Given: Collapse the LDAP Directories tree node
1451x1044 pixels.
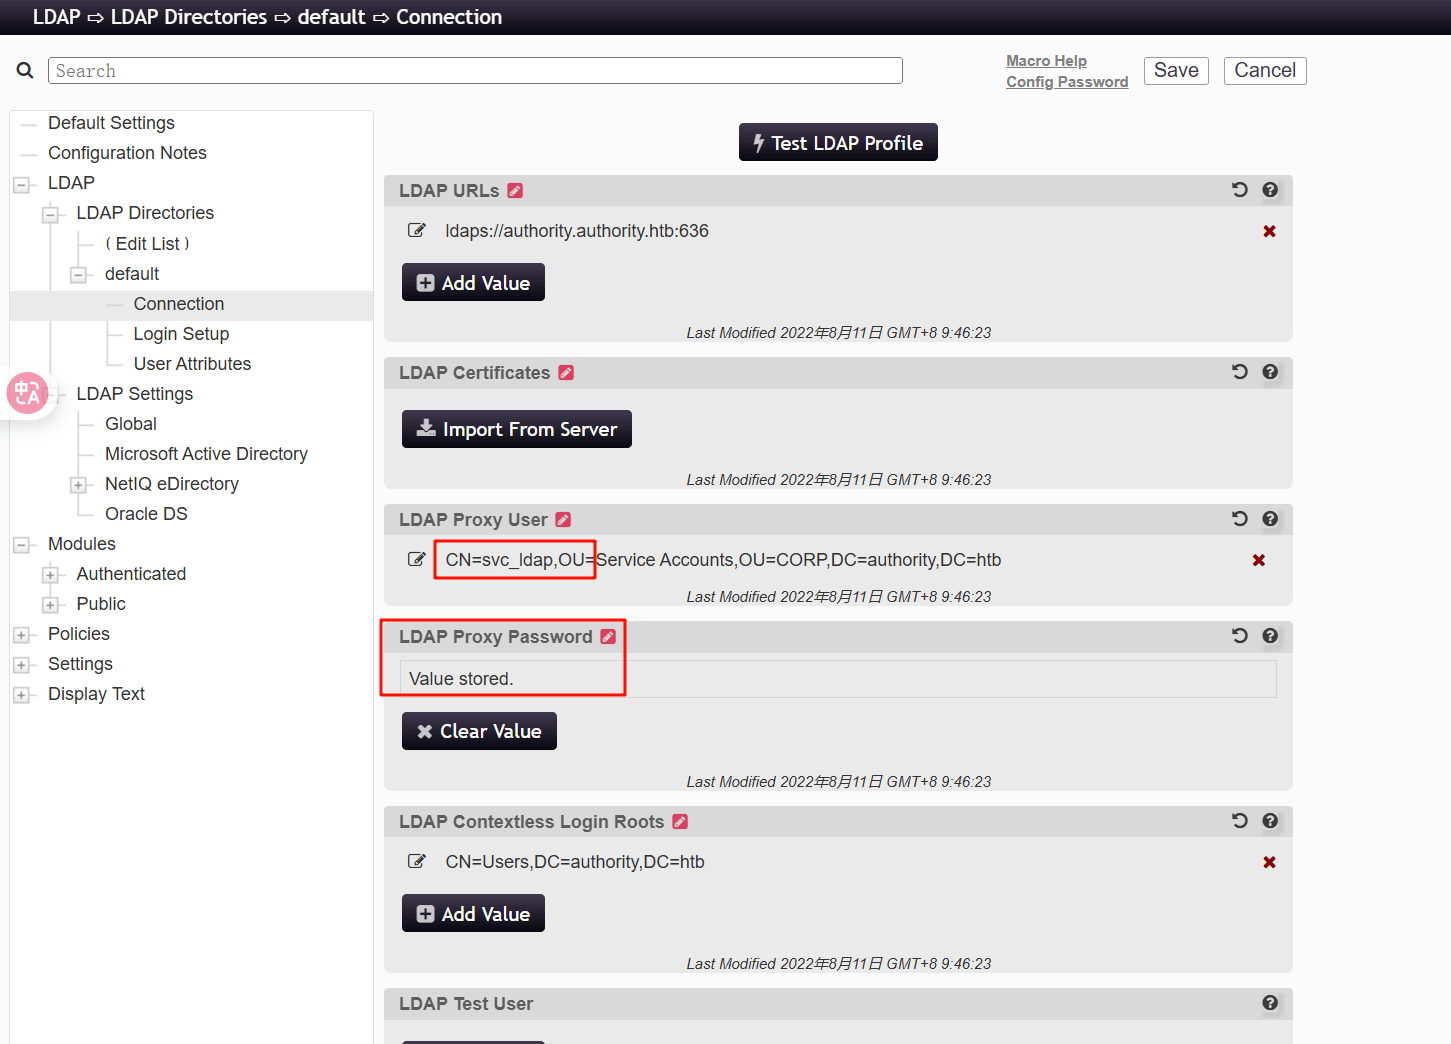Looking at the screenshot, I should (50, 214).
